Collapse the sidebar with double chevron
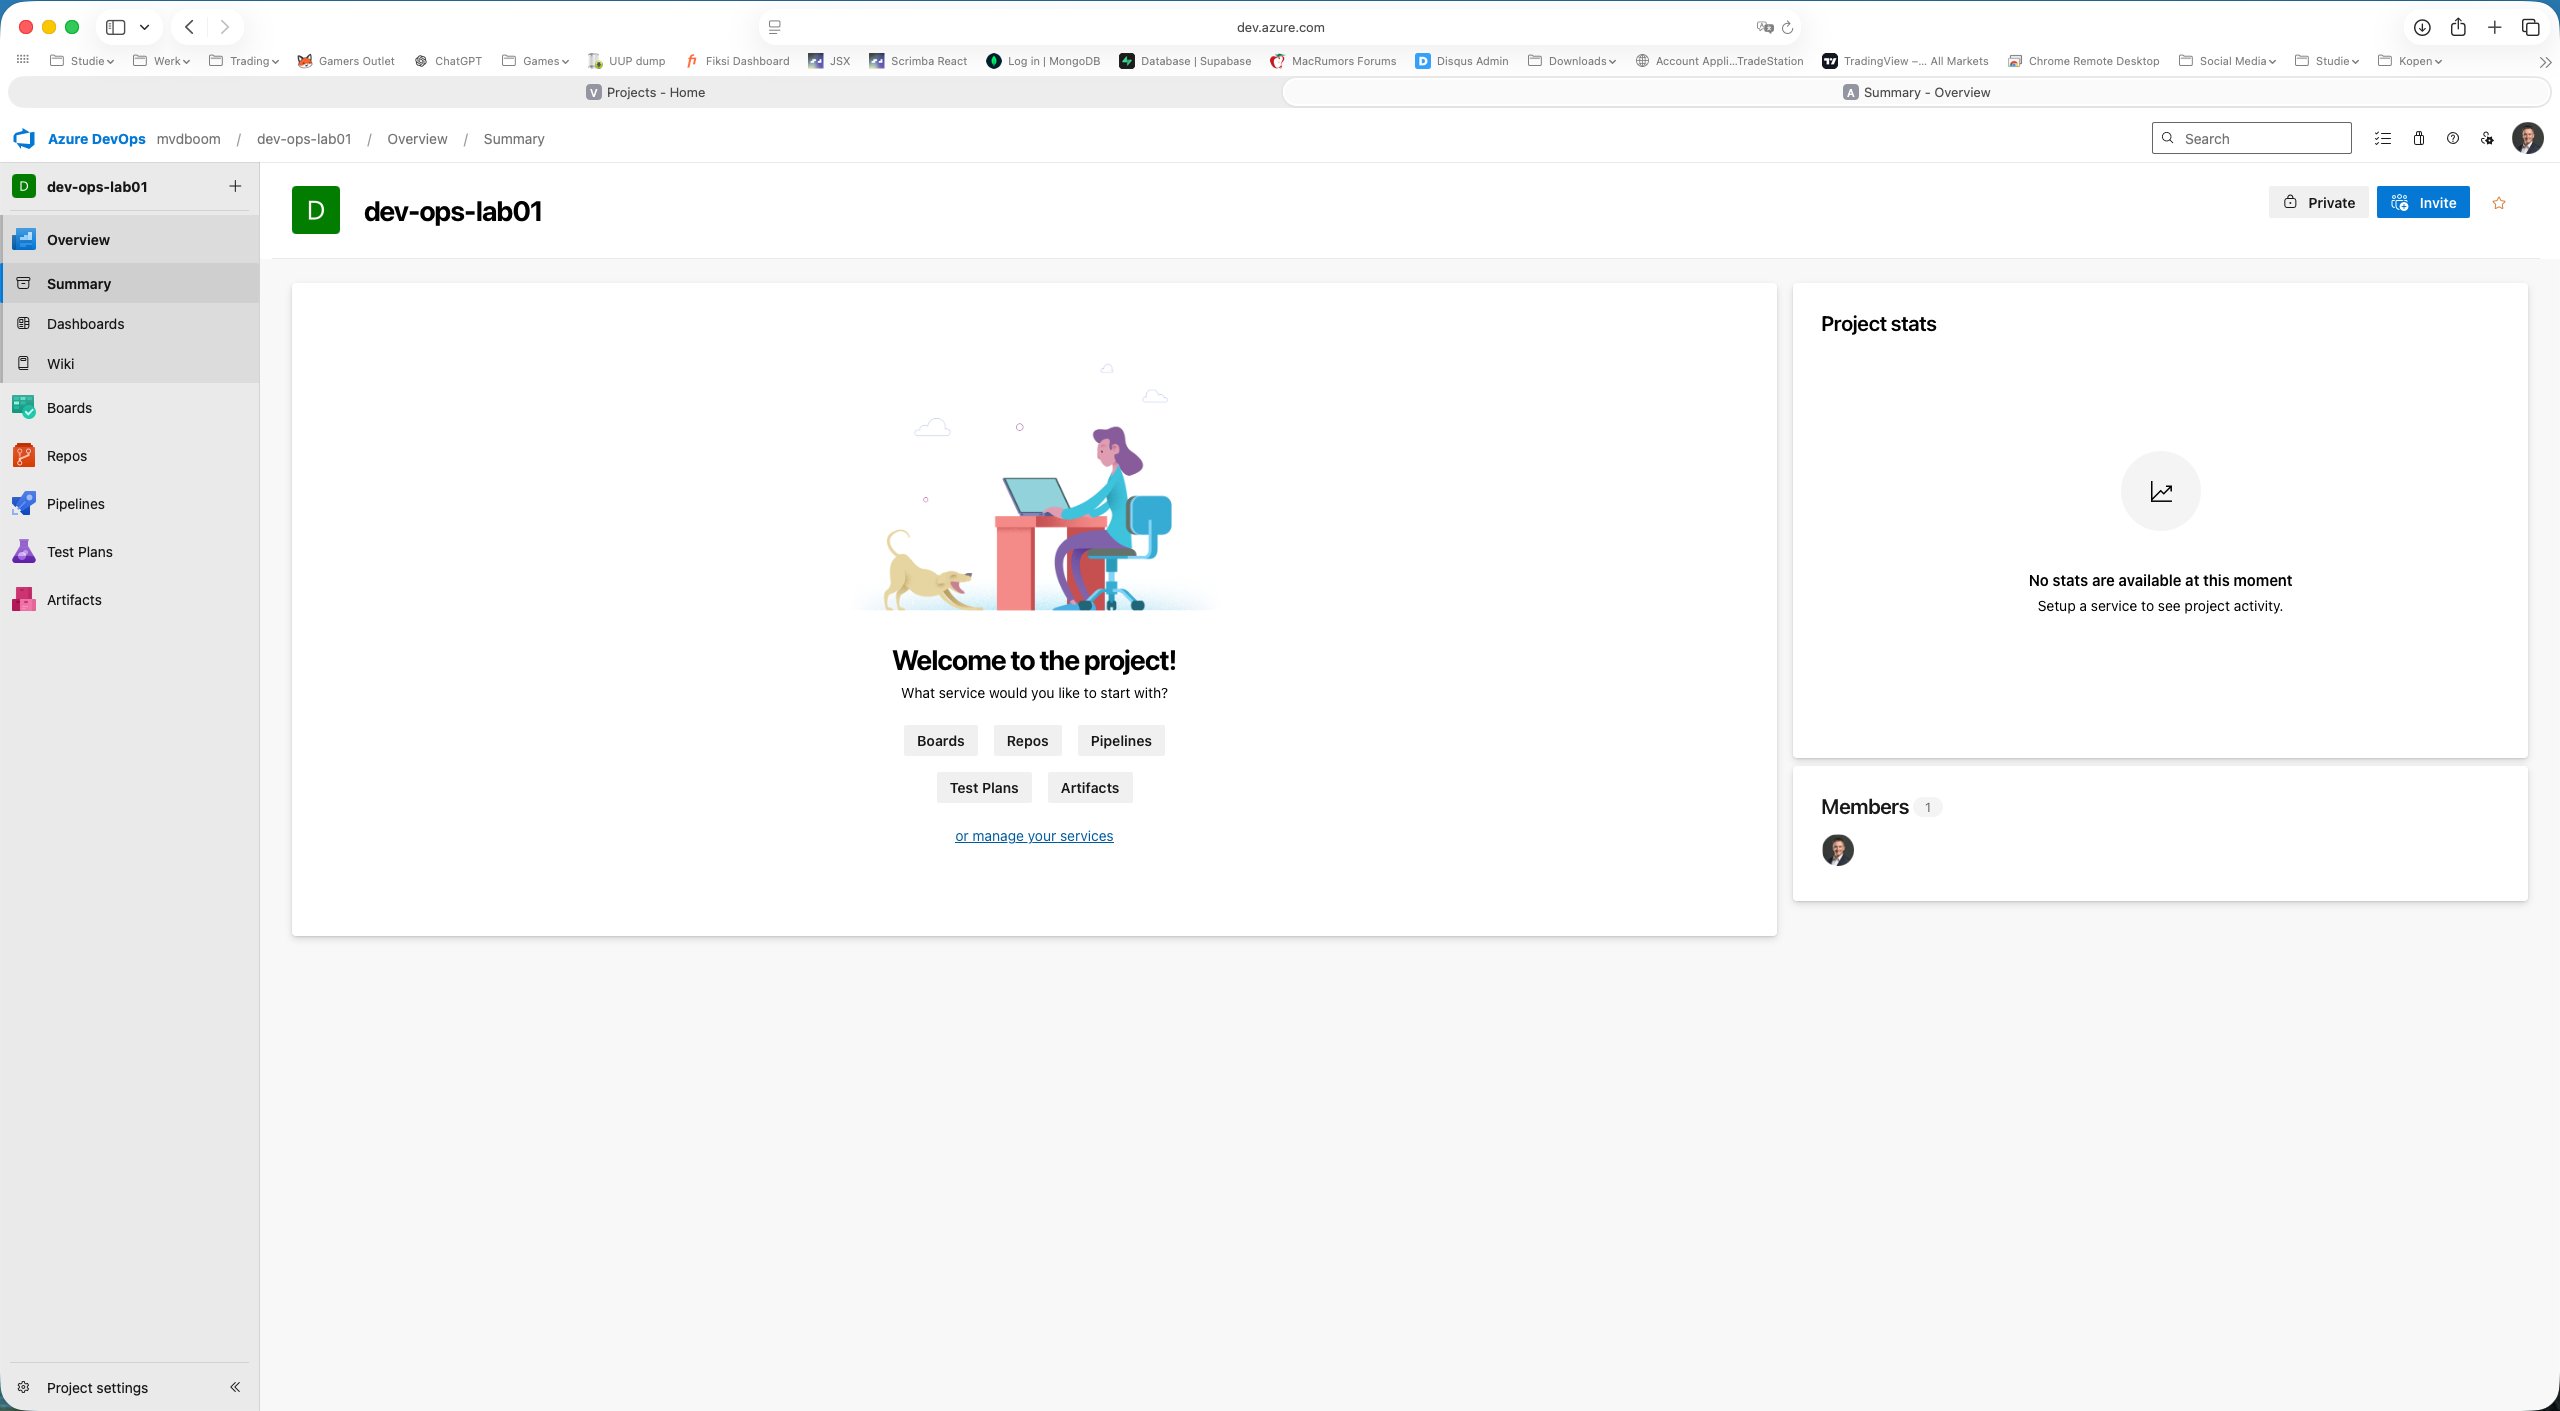 (235, 1387)
